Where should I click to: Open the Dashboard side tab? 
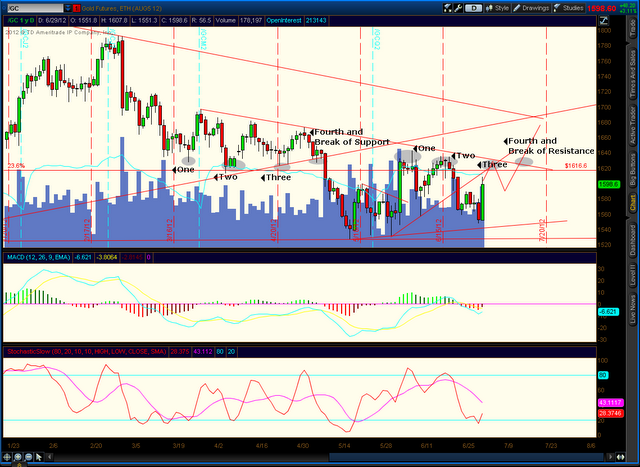(x=633, y=240)
